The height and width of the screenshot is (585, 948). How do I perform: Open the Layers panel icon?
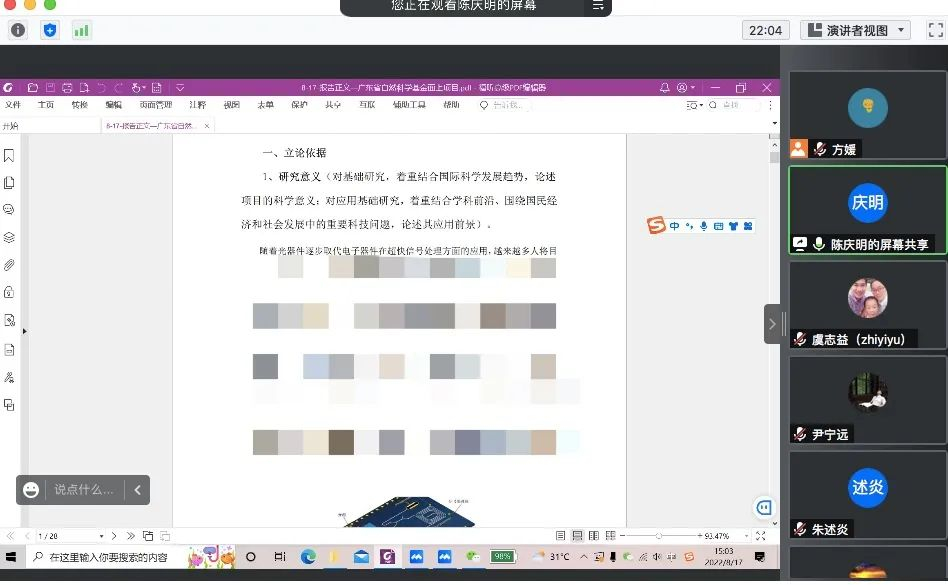pos(9,238)
